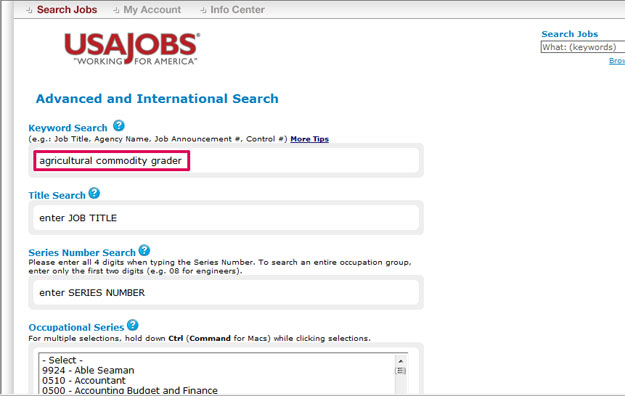Click the What: (keywords) search box
The image size is (625, 396).
point(583,47)
